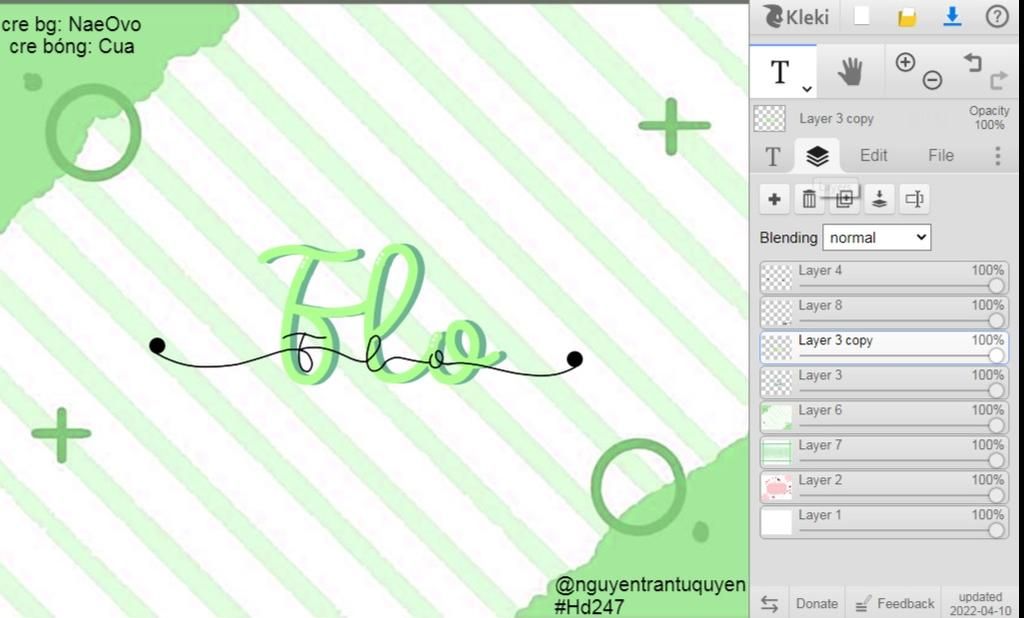This screenshot has height=618, width=1024.
Task: Adjust Layer 4 opacity slider
Action: point(996,285)
